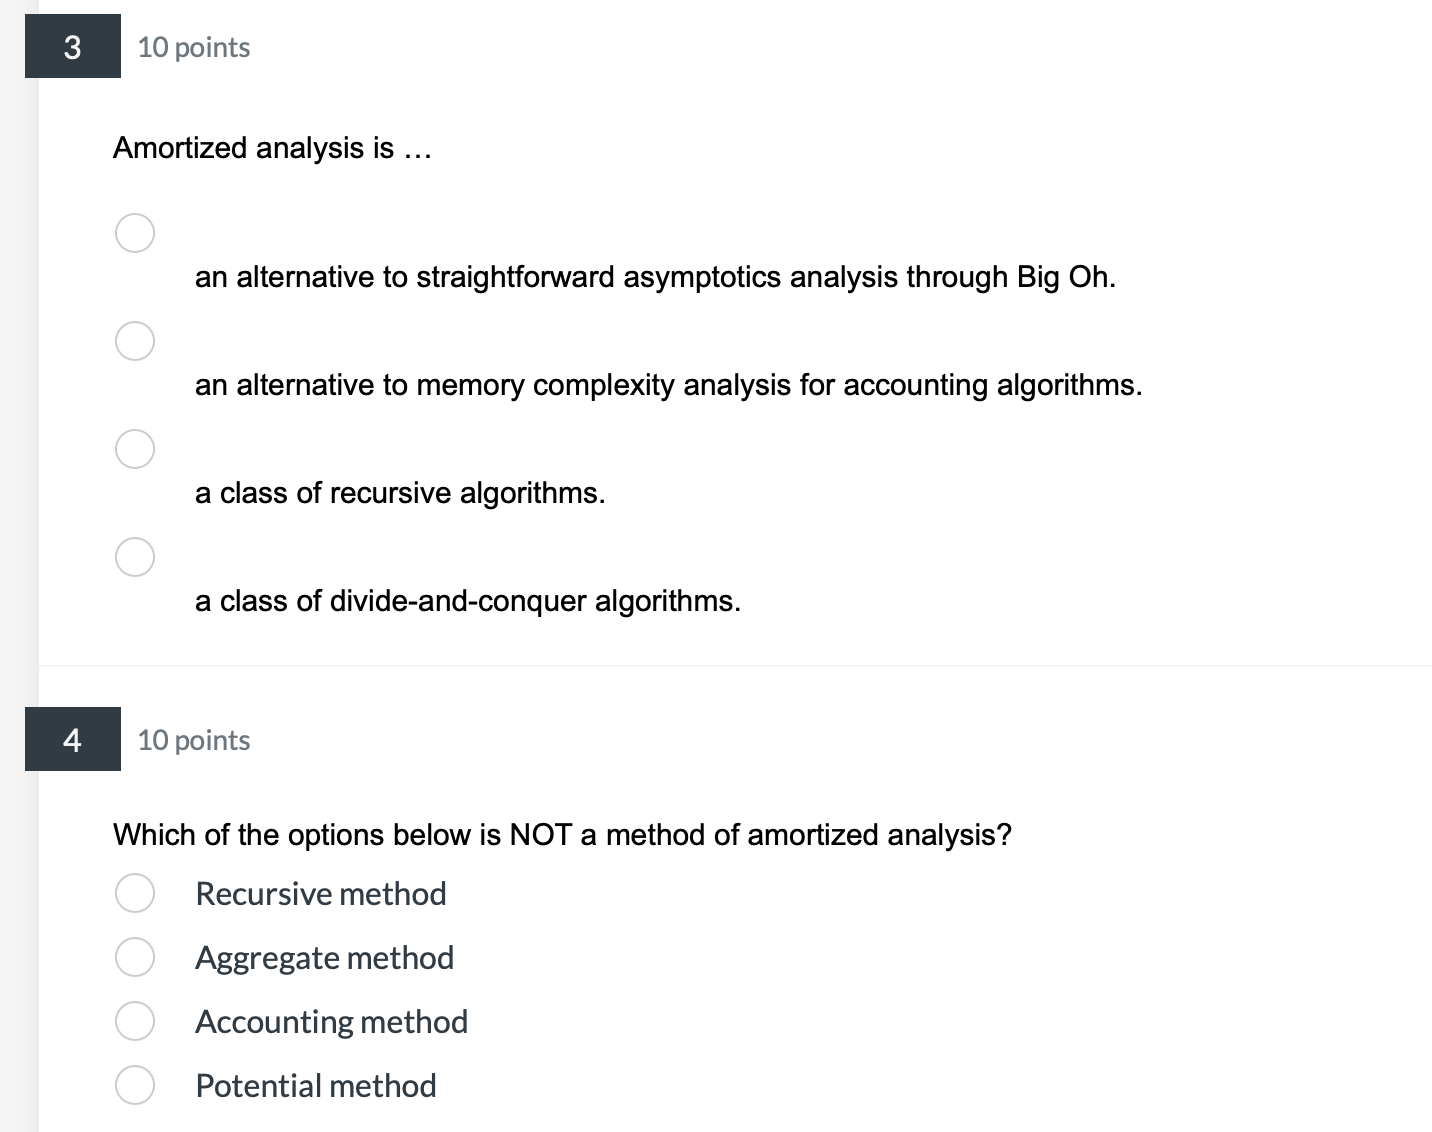Screen dimensions: 1432x1132
Task: Click the "10 points" label of question 3
Action: click(193, 46)
